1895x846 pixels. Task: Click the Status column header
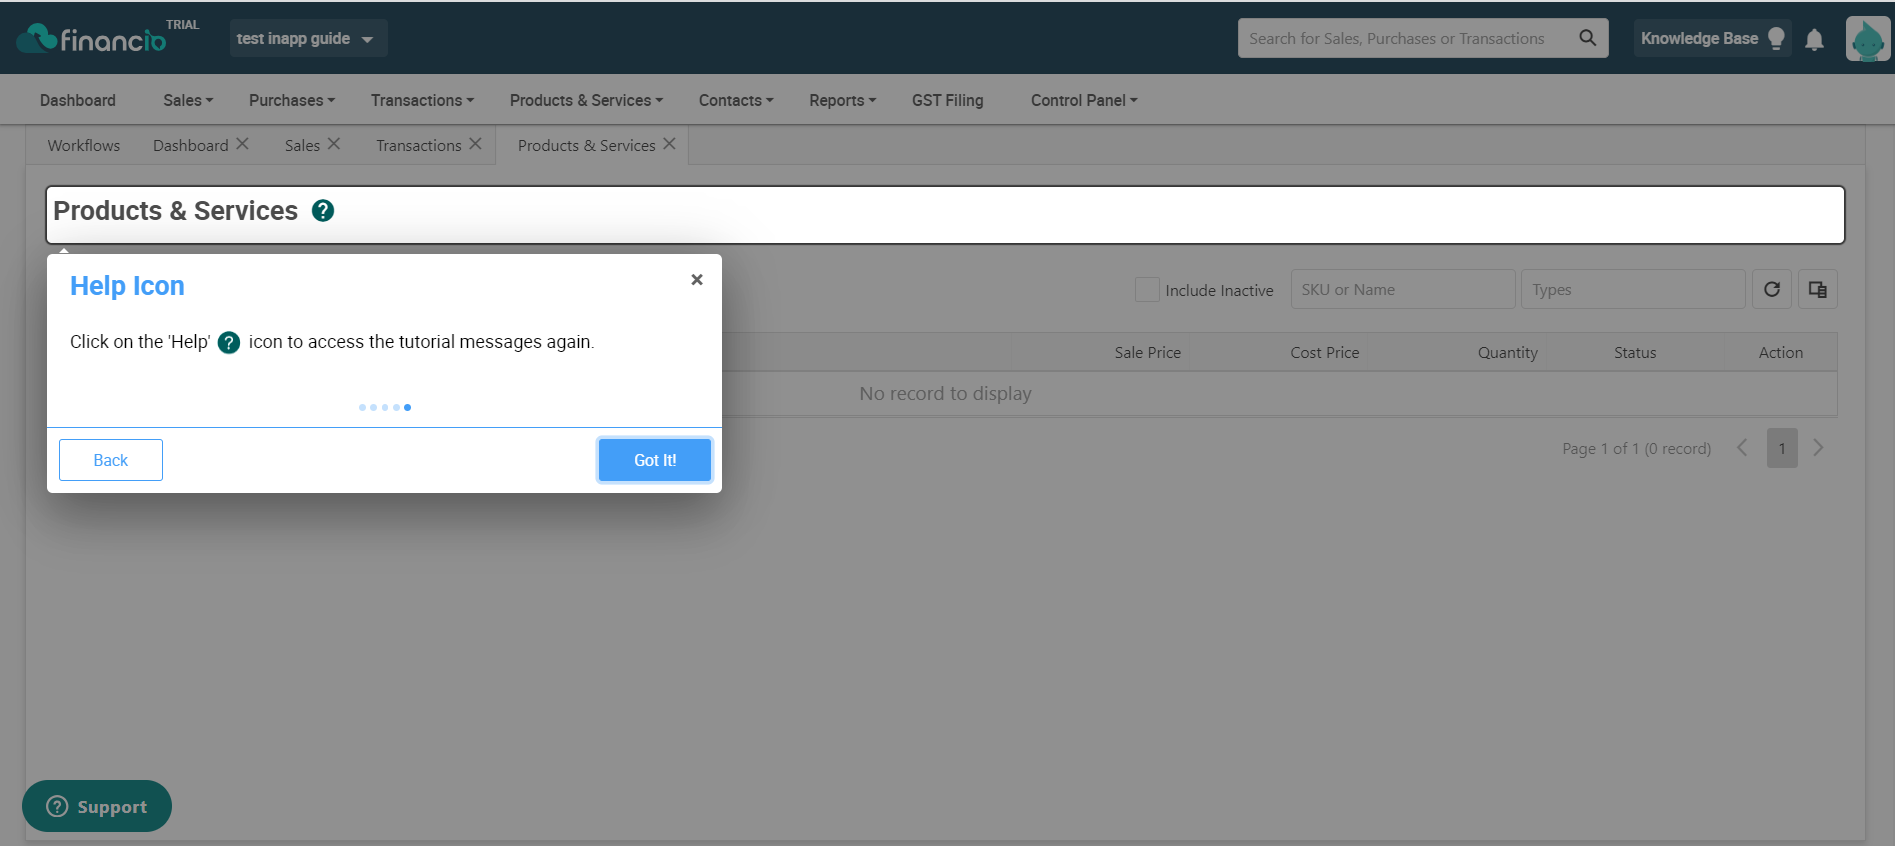tap(1634, 352)
